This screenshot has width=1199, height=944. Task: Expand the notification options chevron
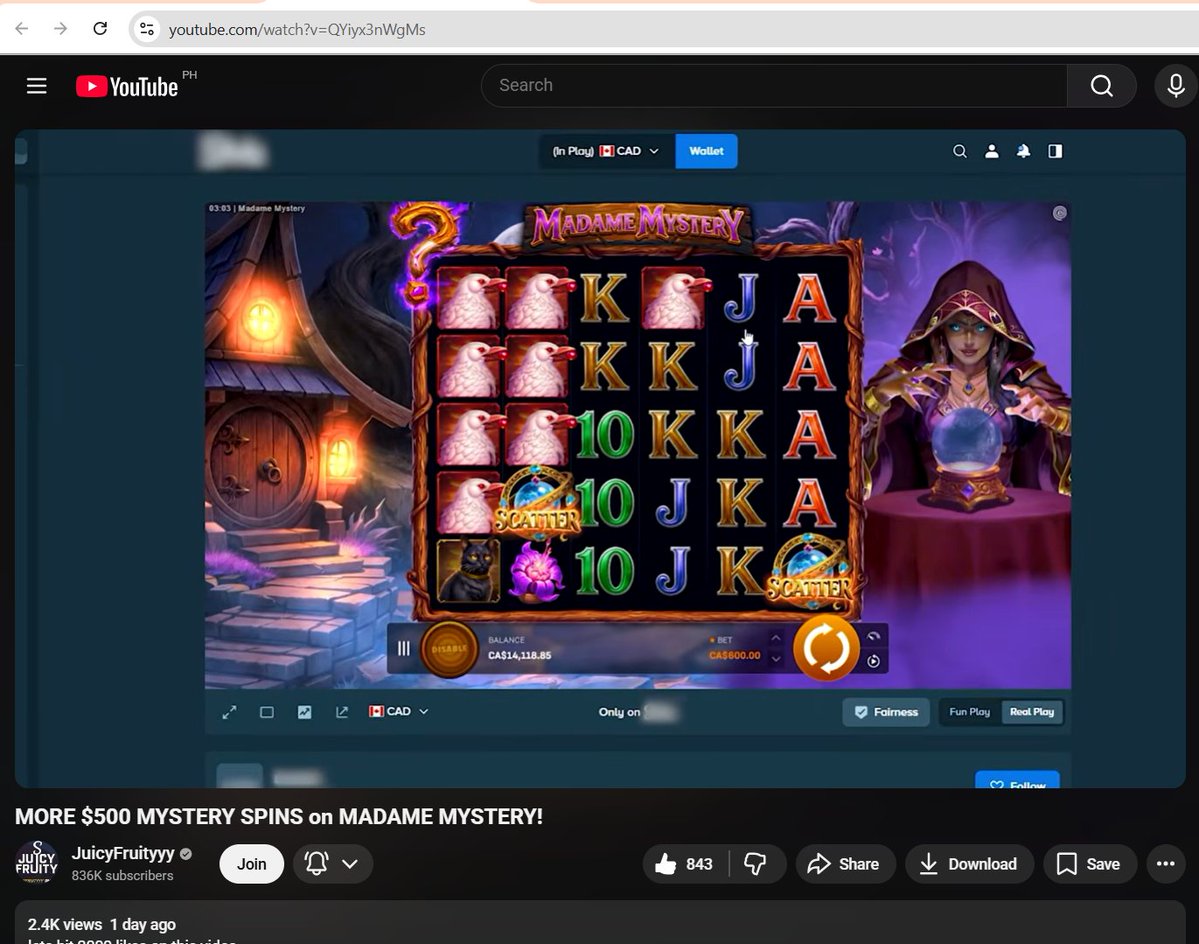click(x=350, y=864)
